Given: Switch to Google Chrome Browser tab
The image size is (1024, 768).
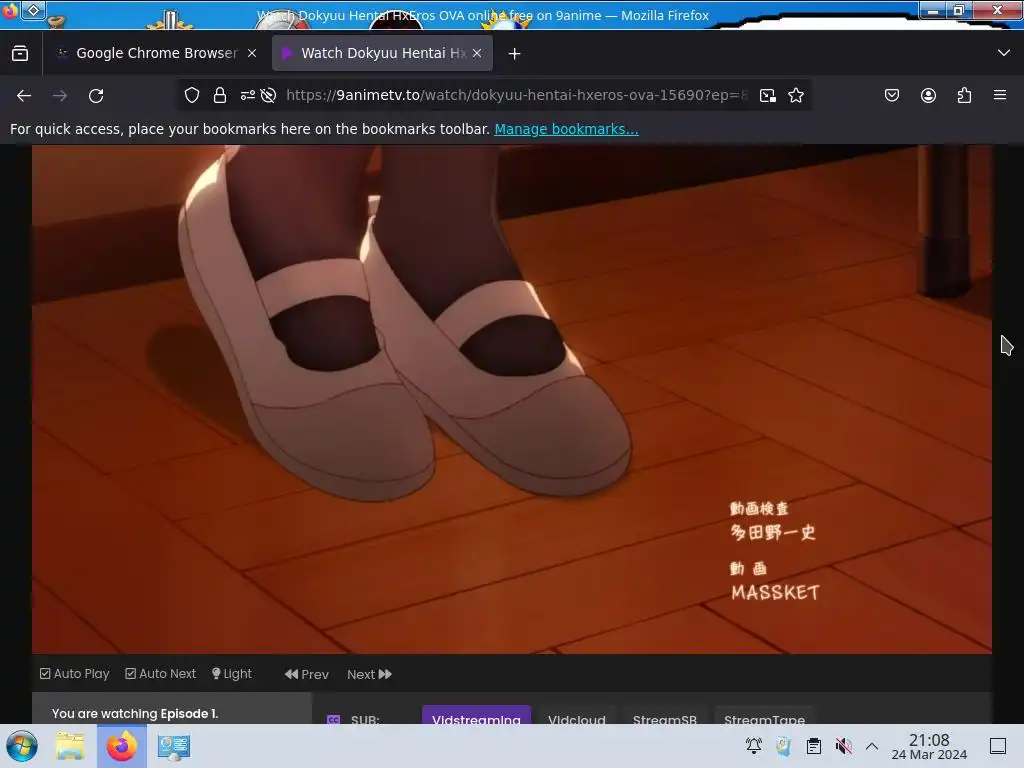Looking at the screenshot, I should click(x=156, y=54).
